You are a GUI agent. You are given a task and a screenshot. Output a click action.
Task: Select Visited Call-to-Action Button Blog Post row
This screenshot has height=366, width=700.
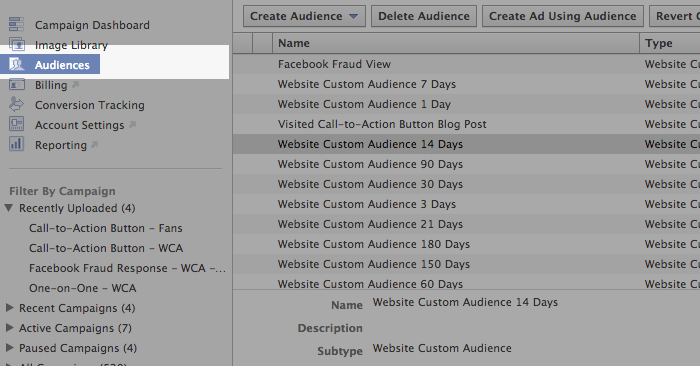467,124
